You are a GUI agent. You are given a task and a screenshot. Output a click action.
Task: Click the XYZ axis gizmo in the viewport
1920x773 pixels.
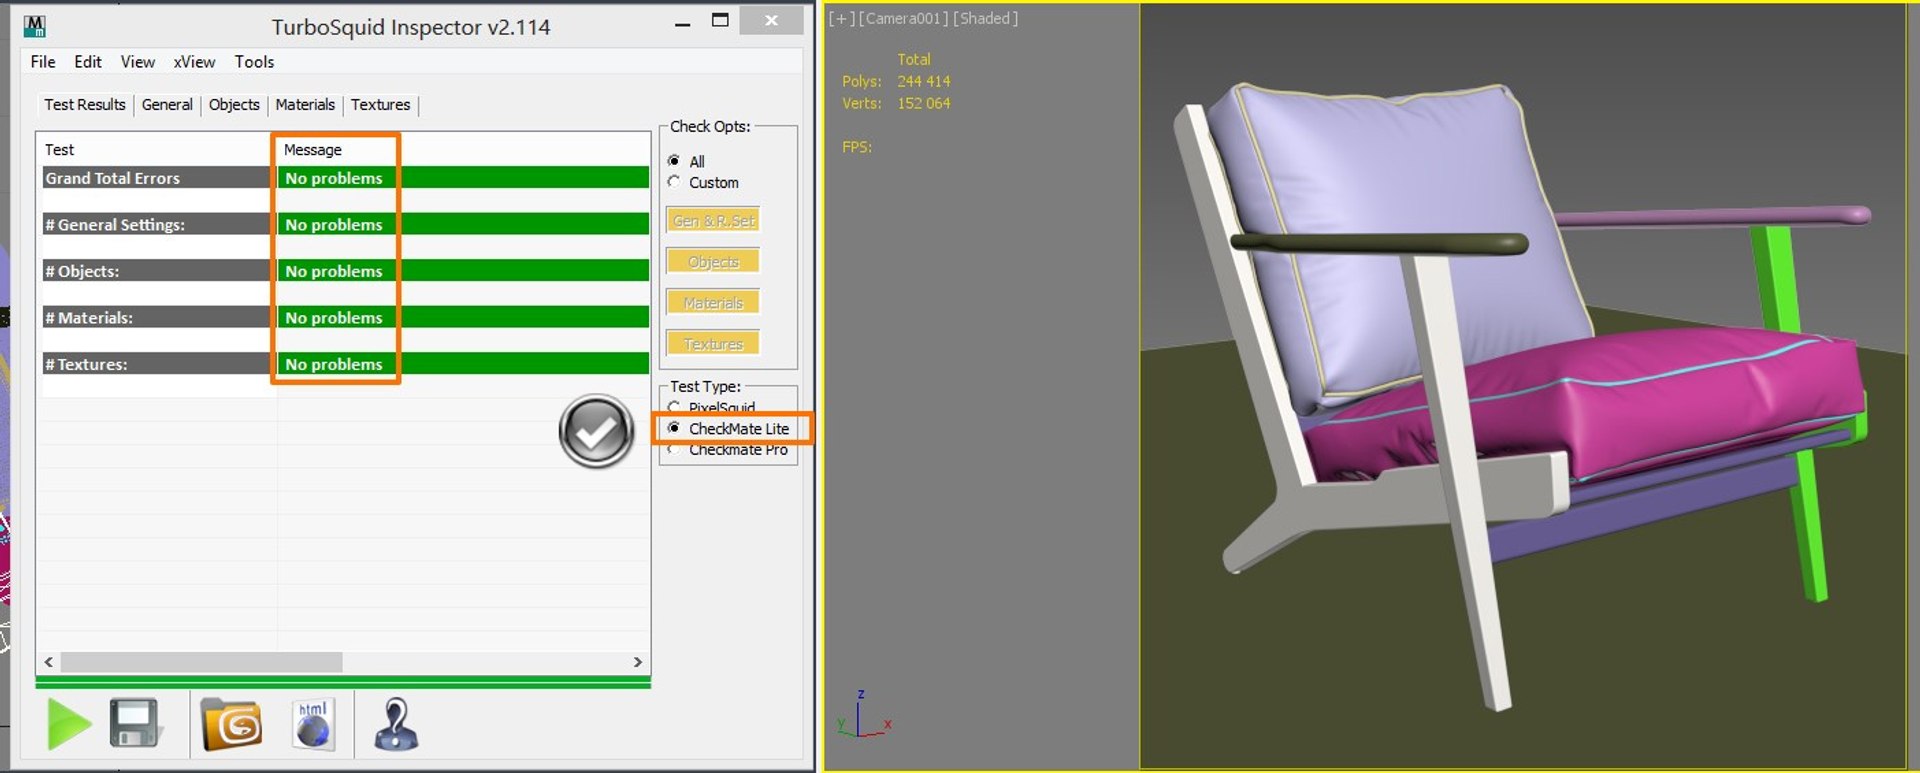coord(863,714)
